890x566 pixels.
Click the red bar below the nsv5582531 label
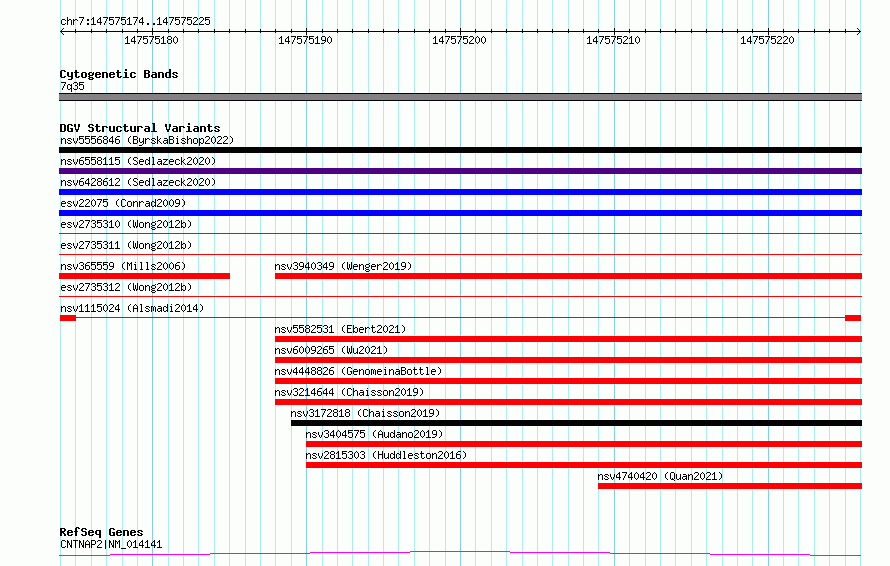568,339
